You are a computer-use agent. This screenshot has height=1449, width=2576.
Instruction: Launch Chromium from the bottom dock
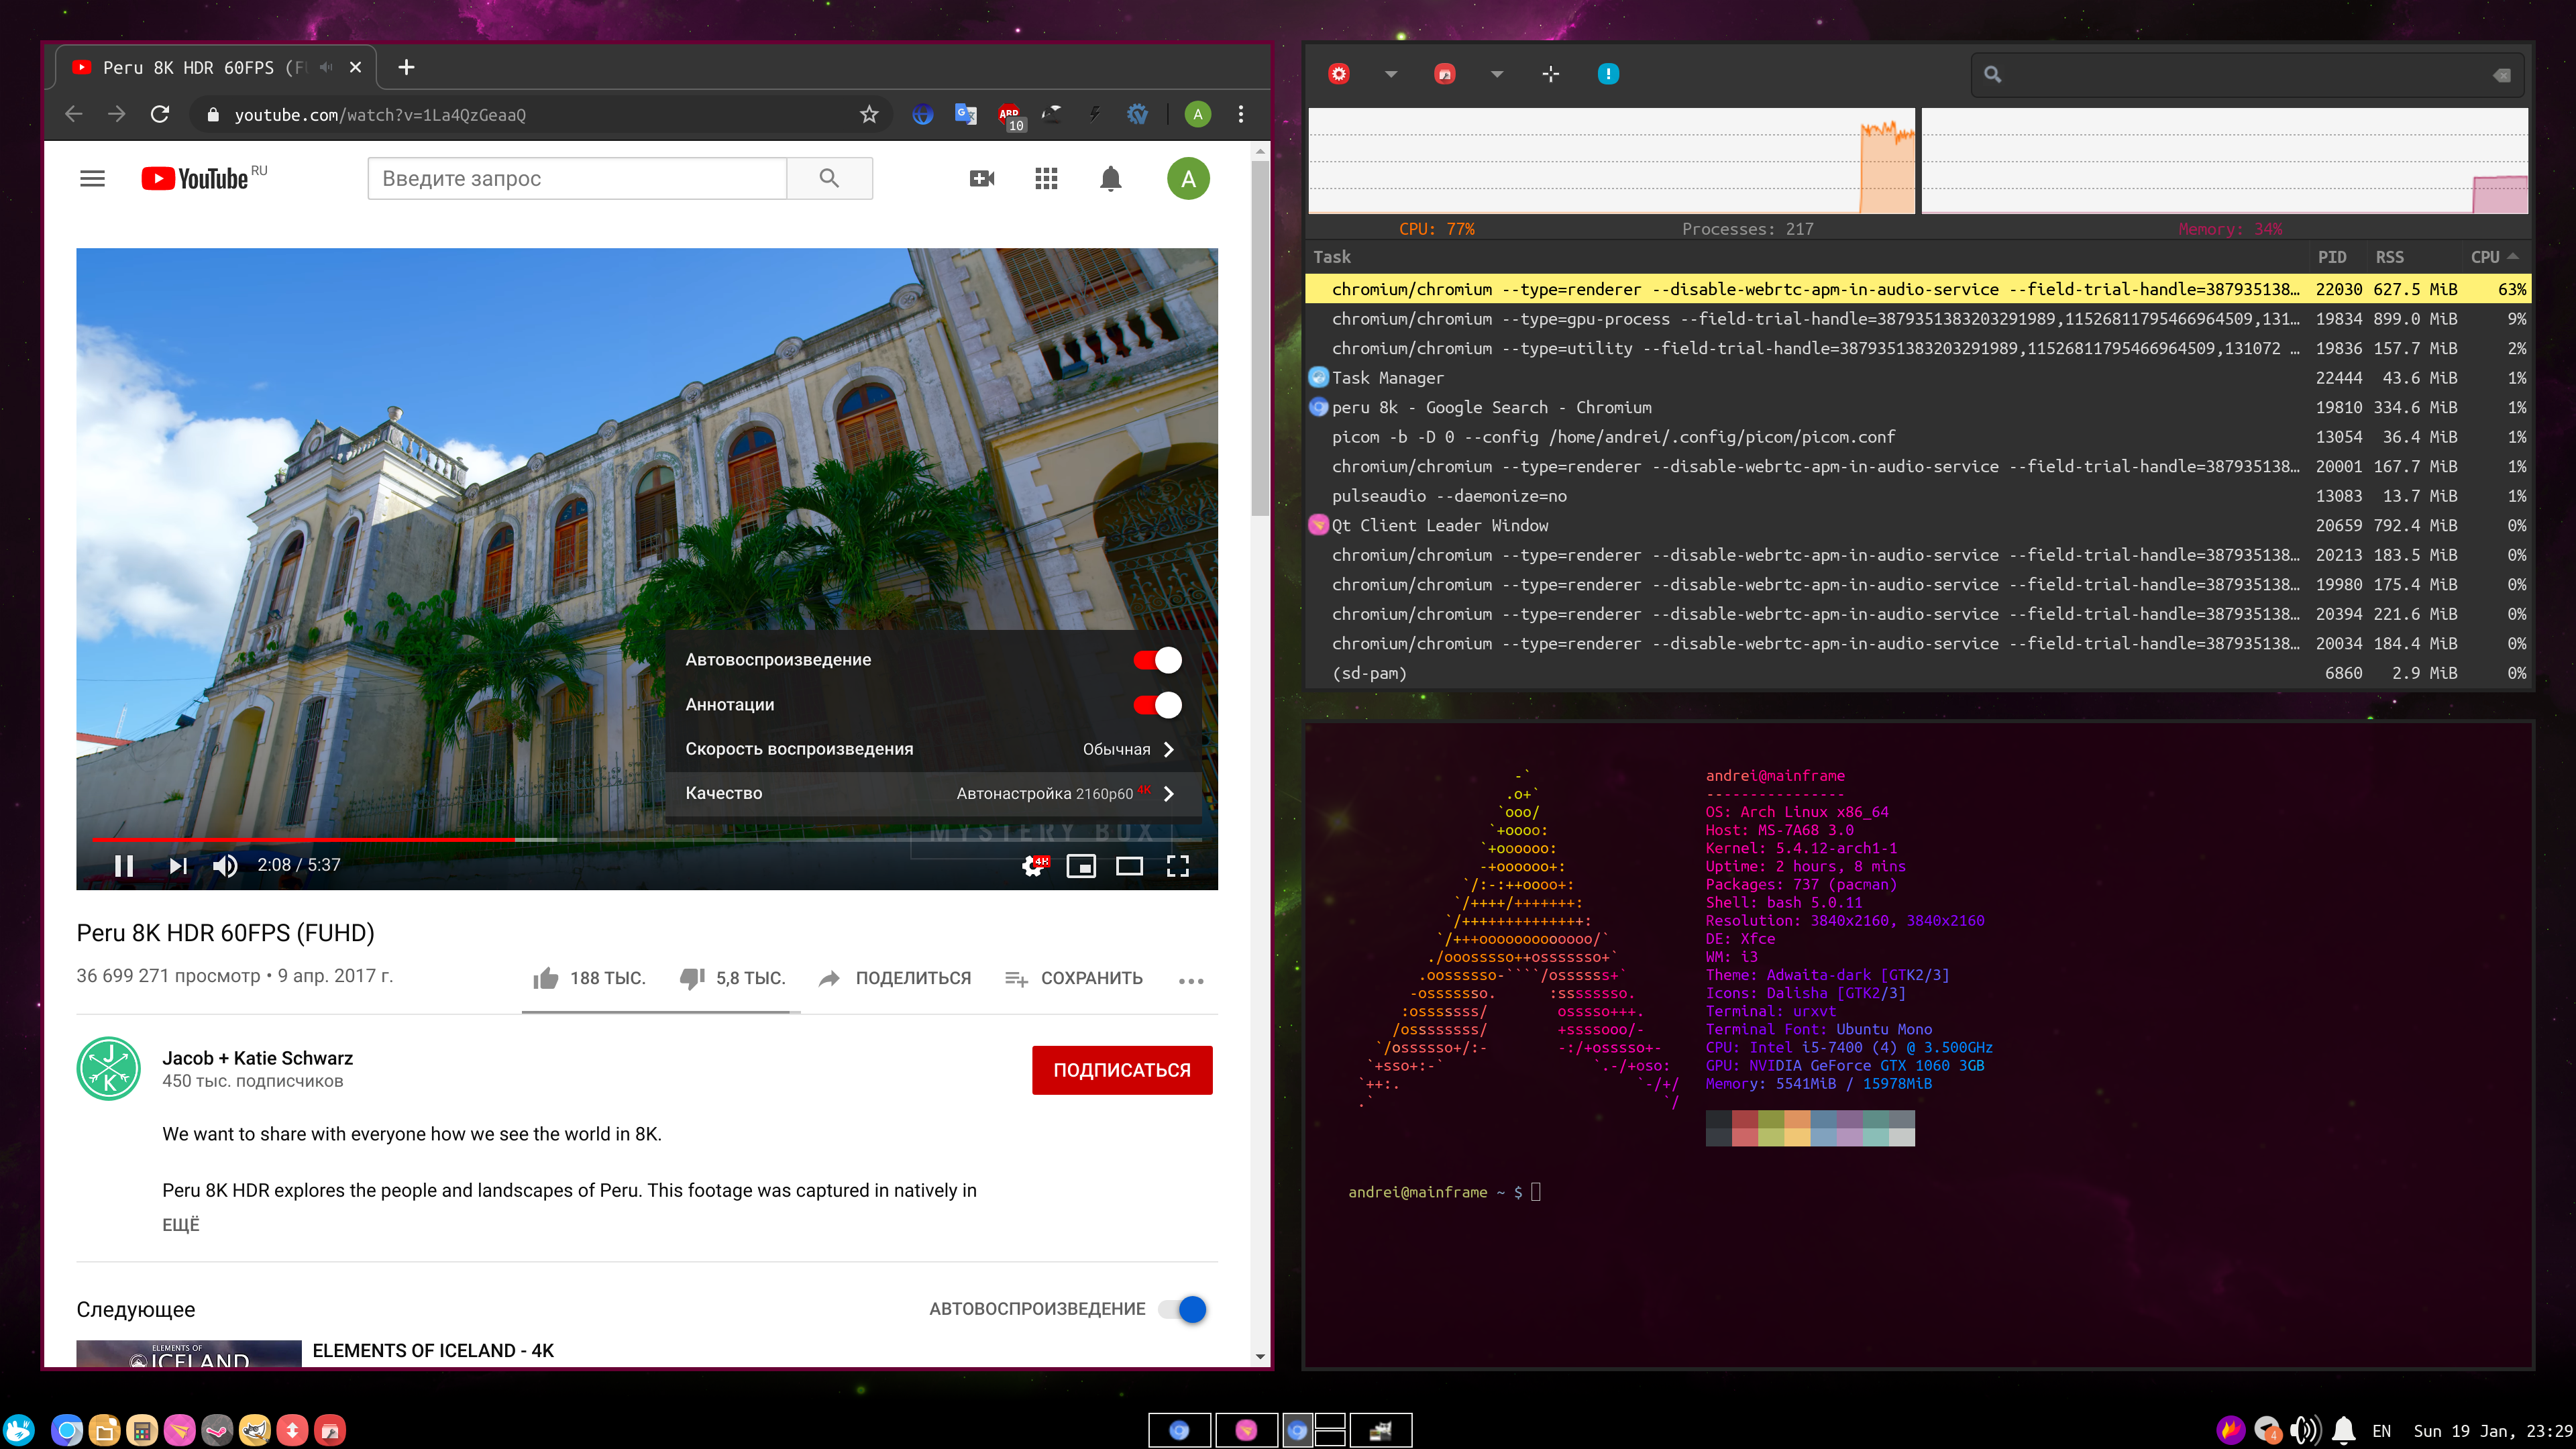point(67,1431)
